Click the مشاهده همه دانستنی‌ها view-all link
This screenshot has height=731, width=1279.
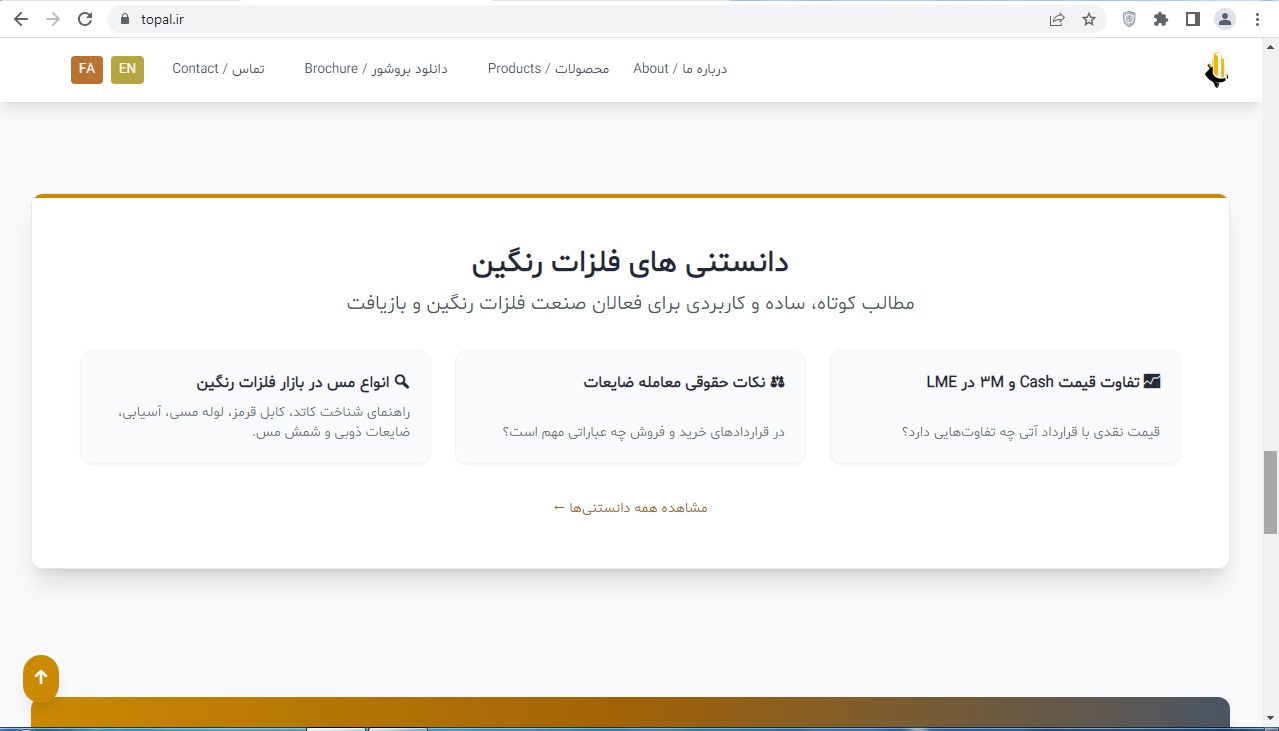[x=629, y=507]
